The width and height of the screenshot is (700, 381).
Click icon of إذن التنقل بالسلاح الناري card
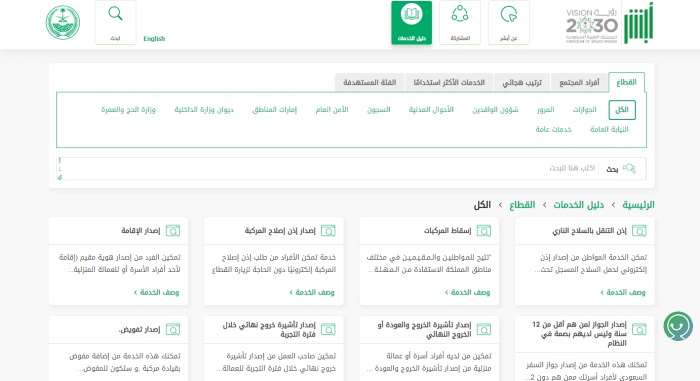pyautogui.click(x=639, y=231)
